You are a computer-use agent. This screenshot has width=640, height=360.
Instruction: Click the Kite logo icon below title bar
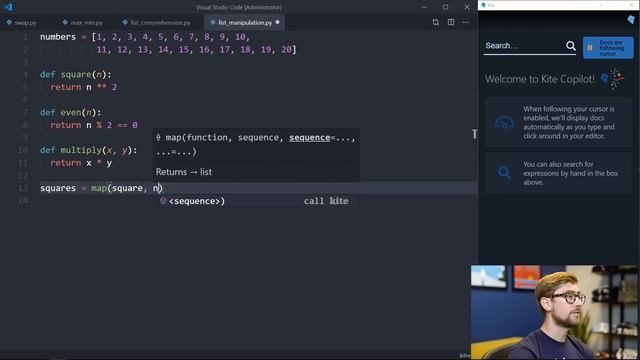pos(631,19)
